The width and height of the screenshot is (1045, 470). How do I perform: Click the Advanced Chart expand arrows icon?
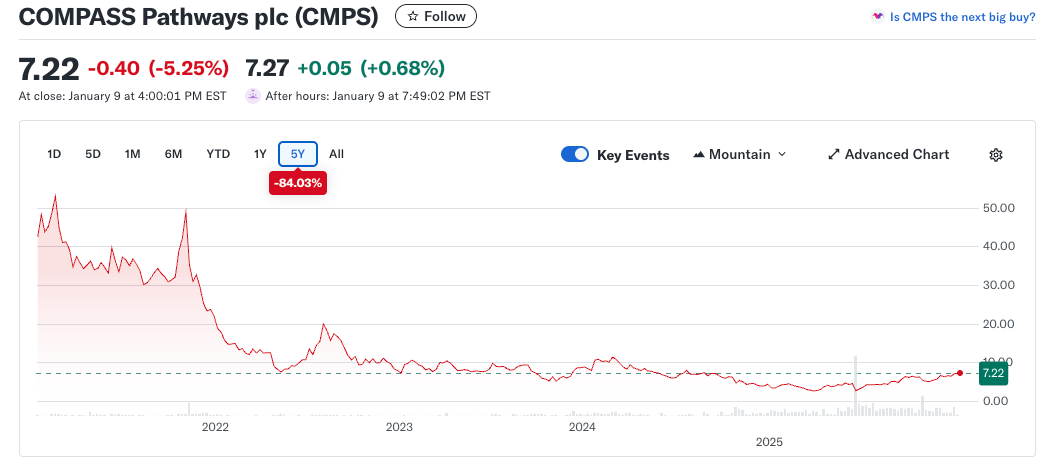[x=833, y=155]
